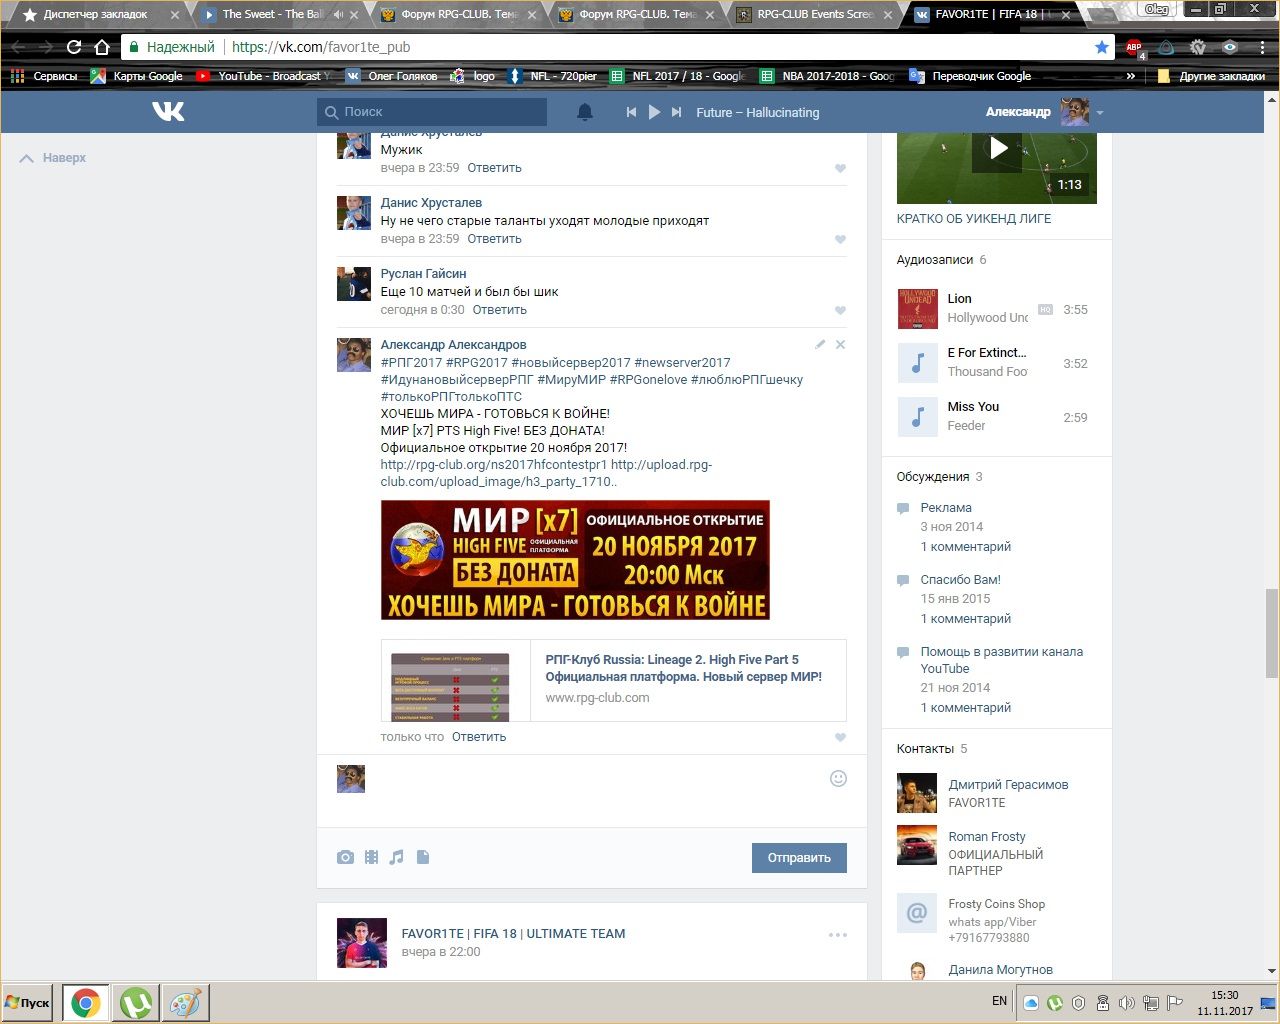Focus the Поиск search field
The height and width of the screenshot is (1024, 1280).
(x=432, y=112)
